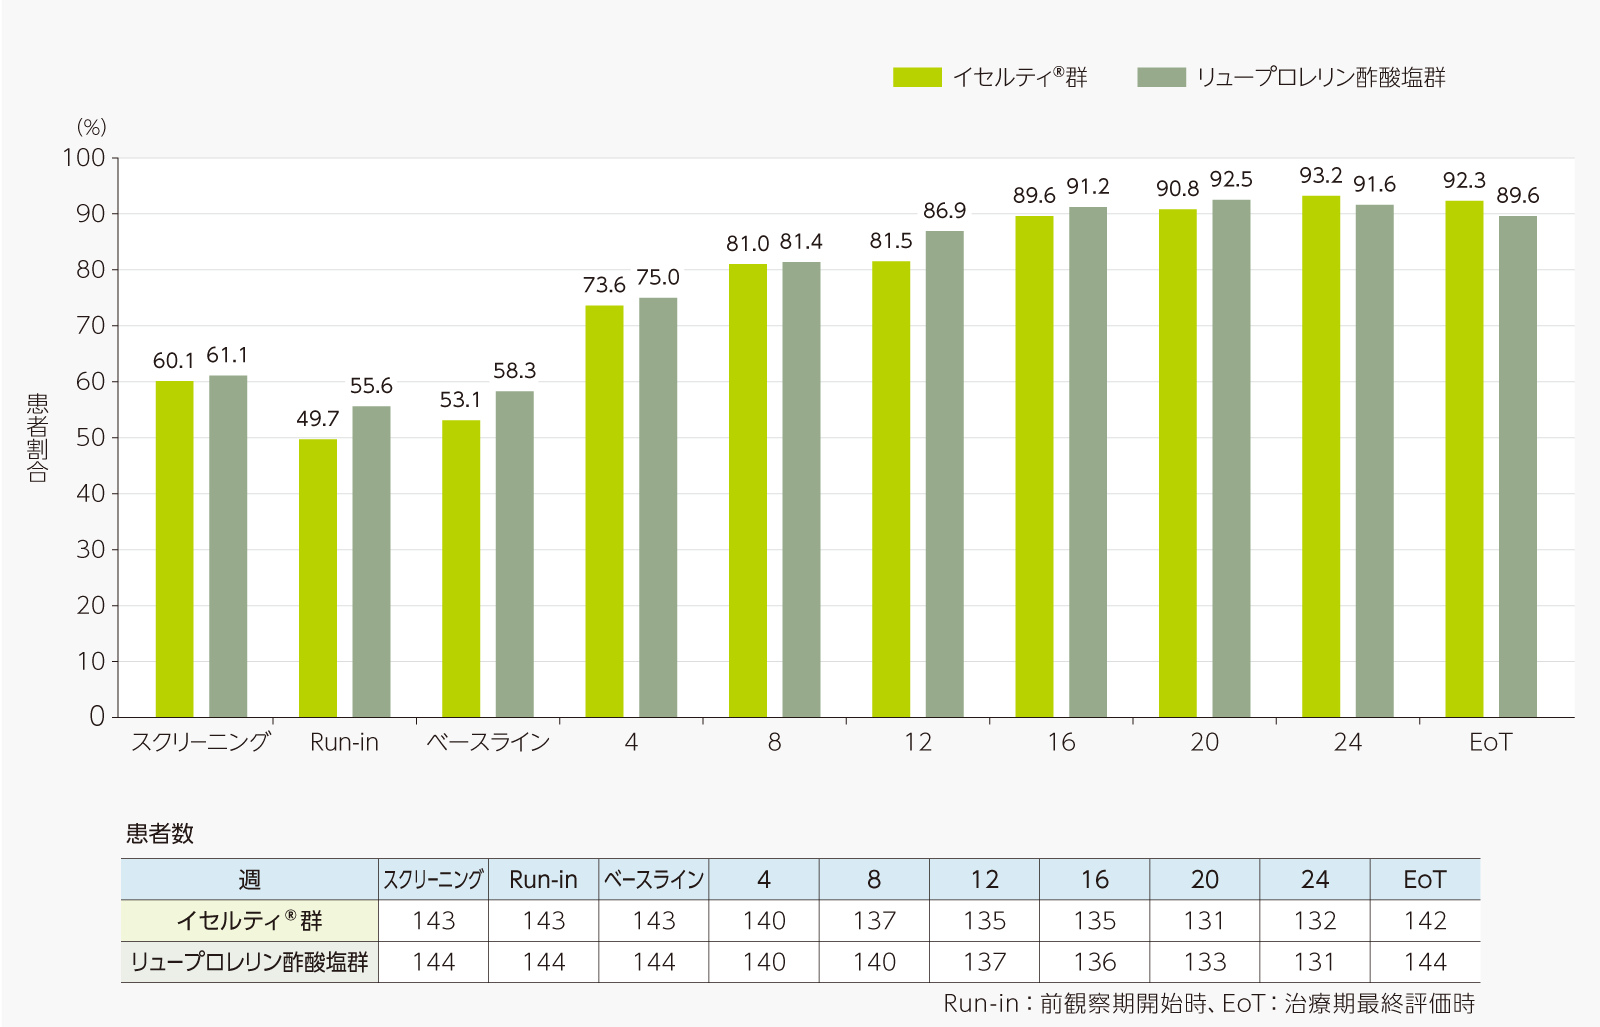Click the 92.5 data label above week 20

point(1231,179)
